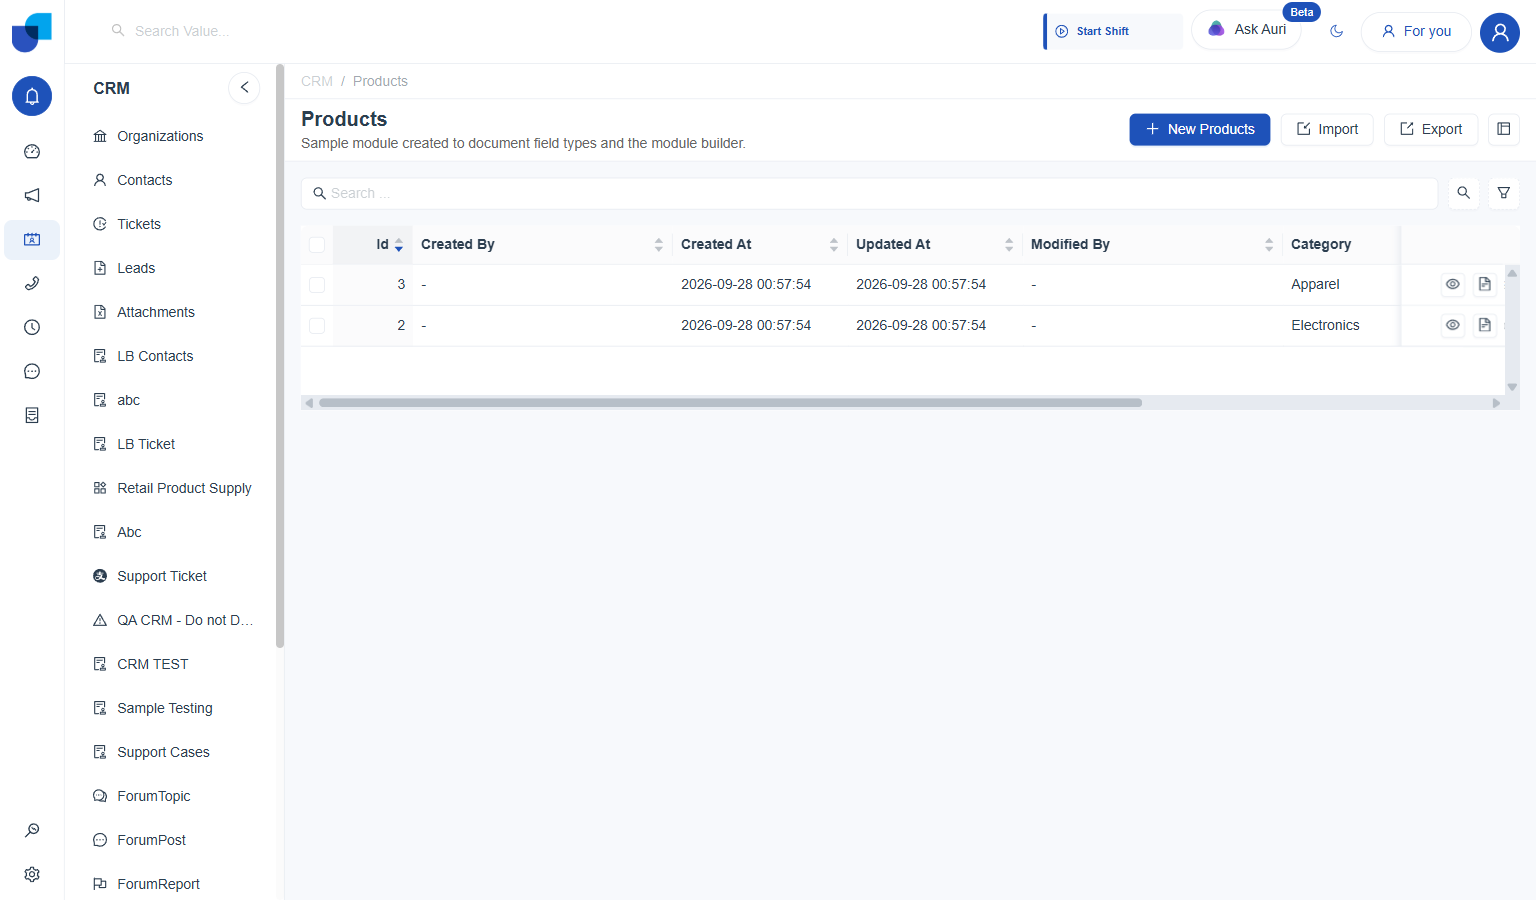Open the document list icon in left rail

(x=32, y=415)
